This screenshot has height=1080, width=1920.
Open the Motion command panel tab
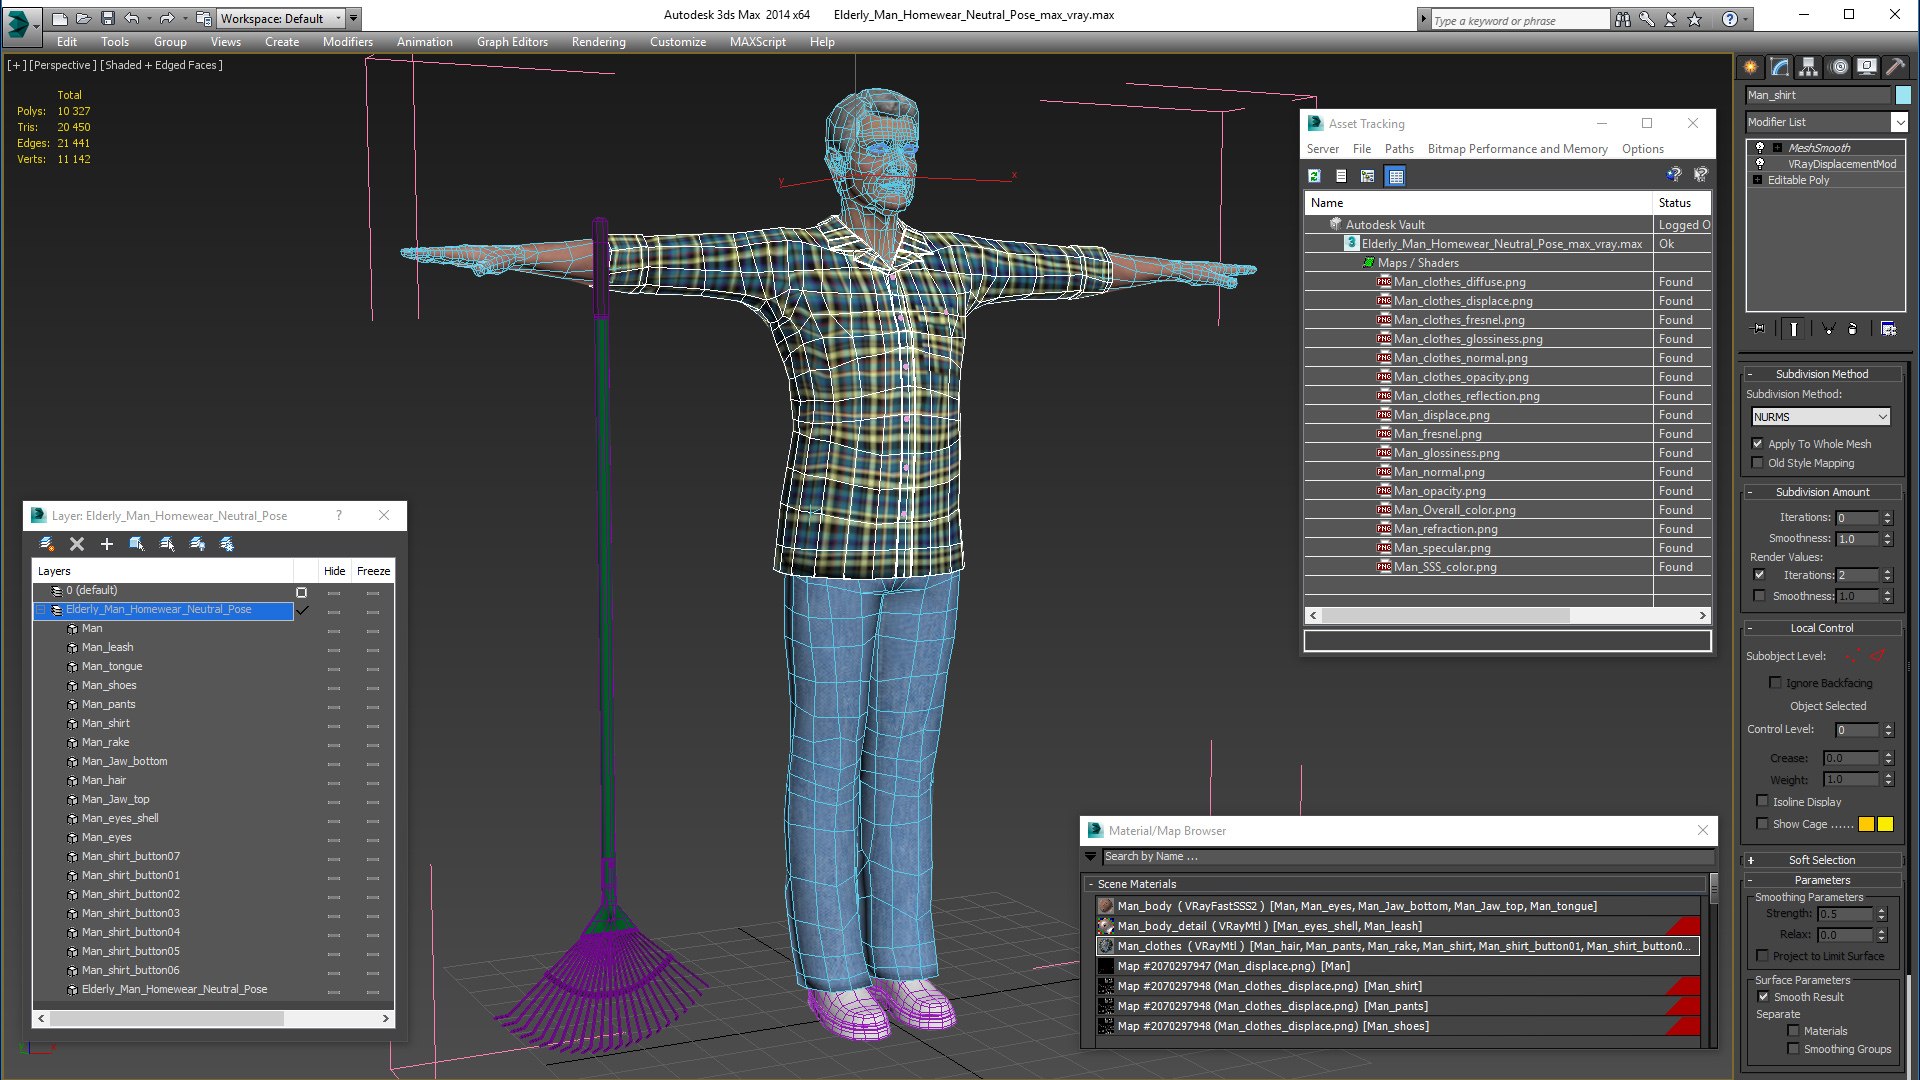click(1838, 67)
